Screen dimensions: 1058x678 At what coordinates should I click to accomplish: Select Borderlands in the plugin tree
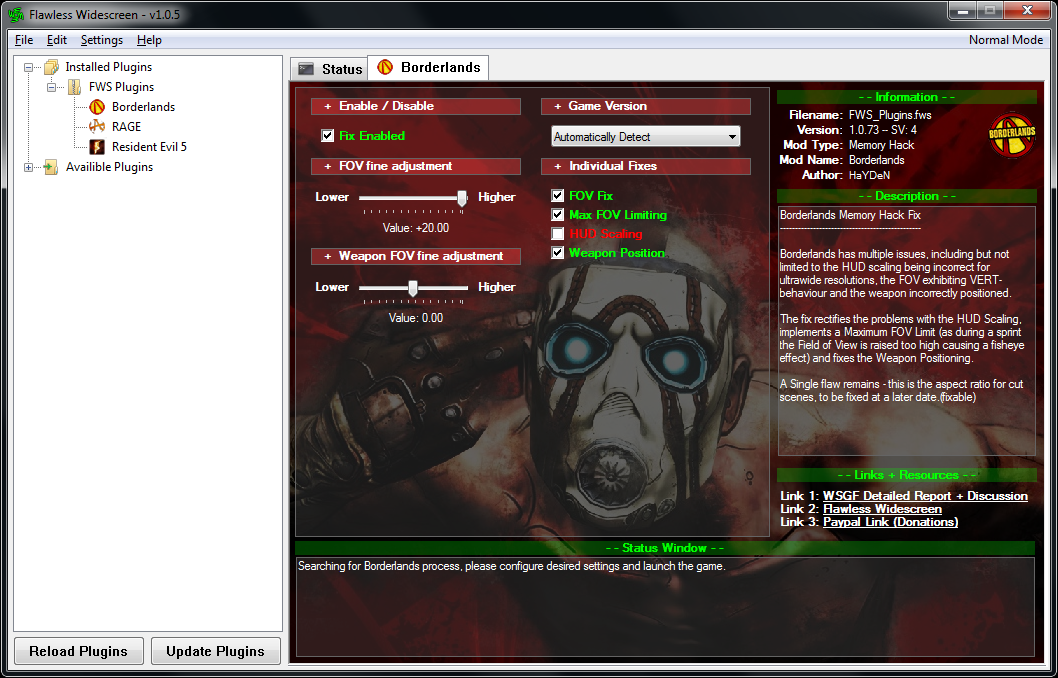[x=143, y=107]
